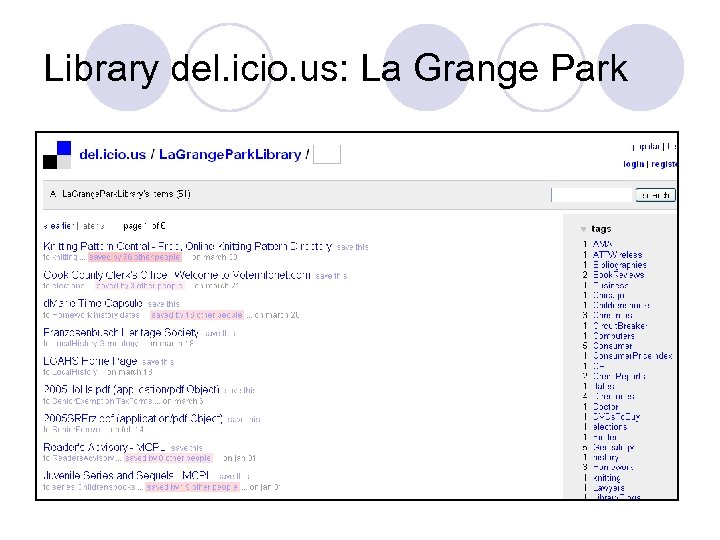Click the register link
The height and width of the screenshot is (540, 720).
coord(664,164)
